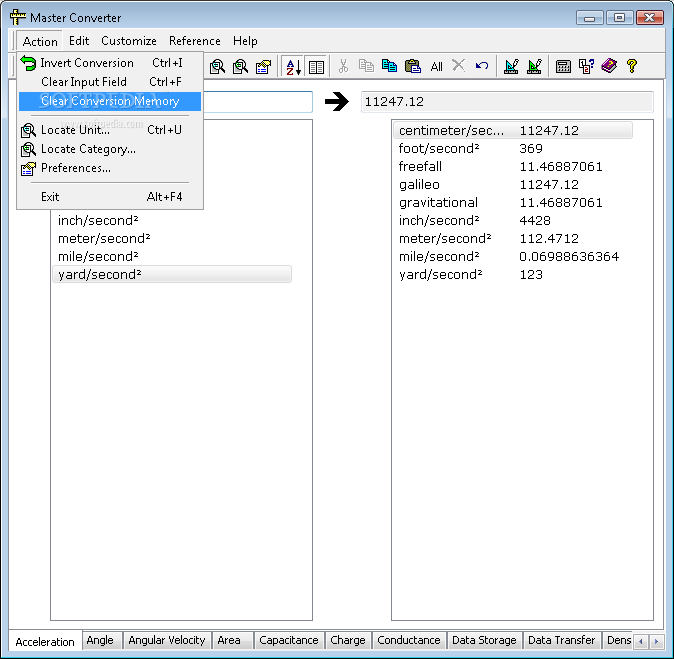Select mile/second² row showing 0.06988636364
Screen dimensions: 674x659
tap(513, 257)
